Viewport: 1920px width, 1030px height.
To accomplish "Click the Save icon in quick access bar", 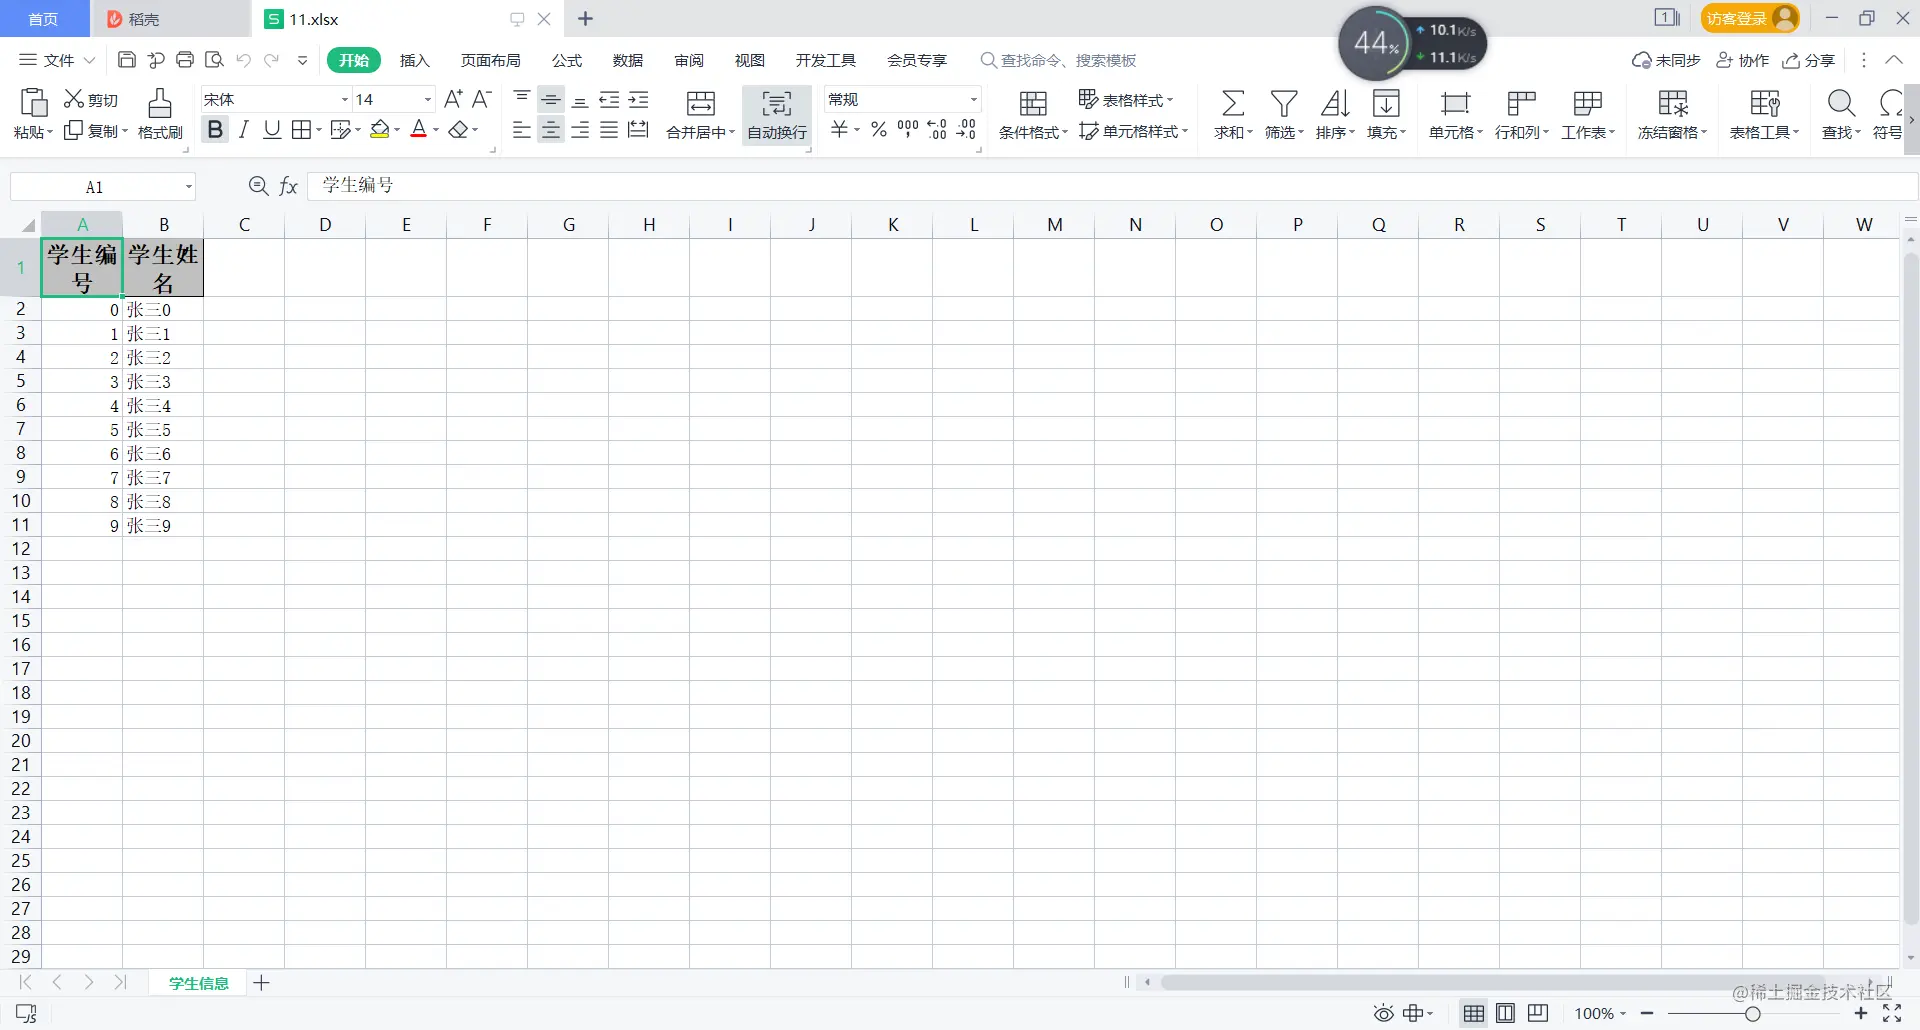I will [127, 60].
